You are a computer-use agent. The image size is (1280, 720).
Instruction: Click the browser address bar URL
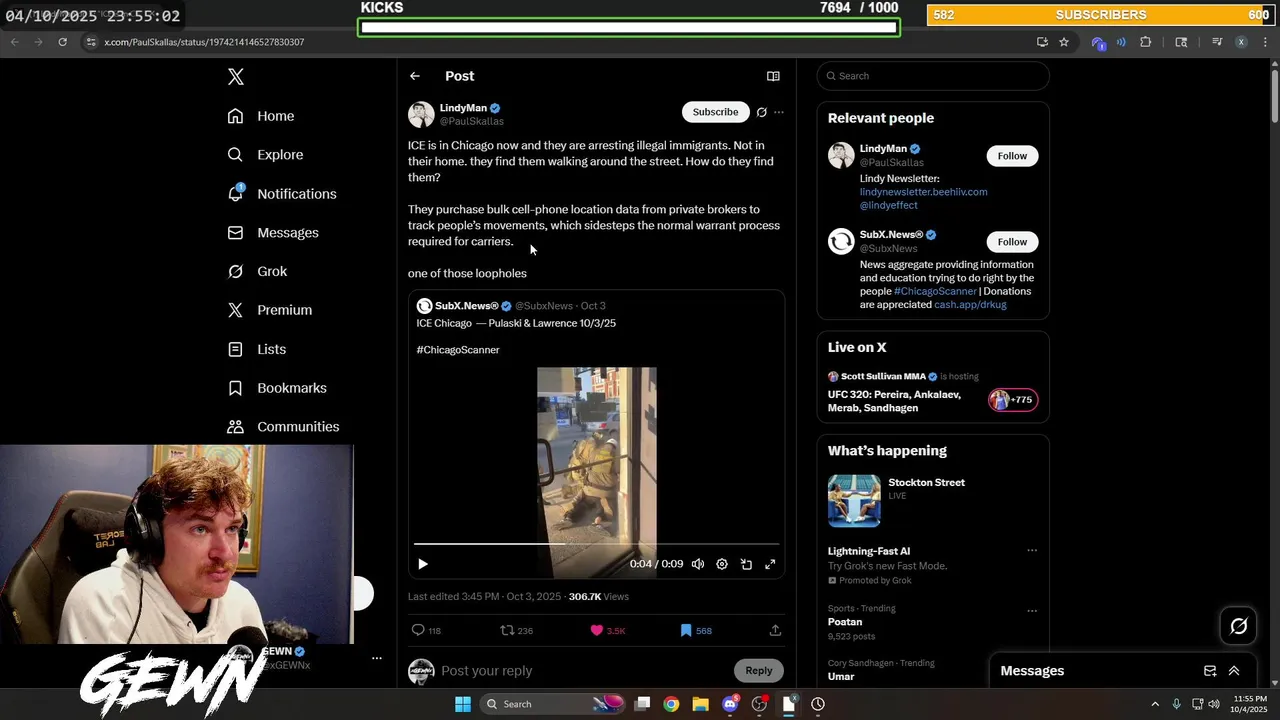point(204,42)
